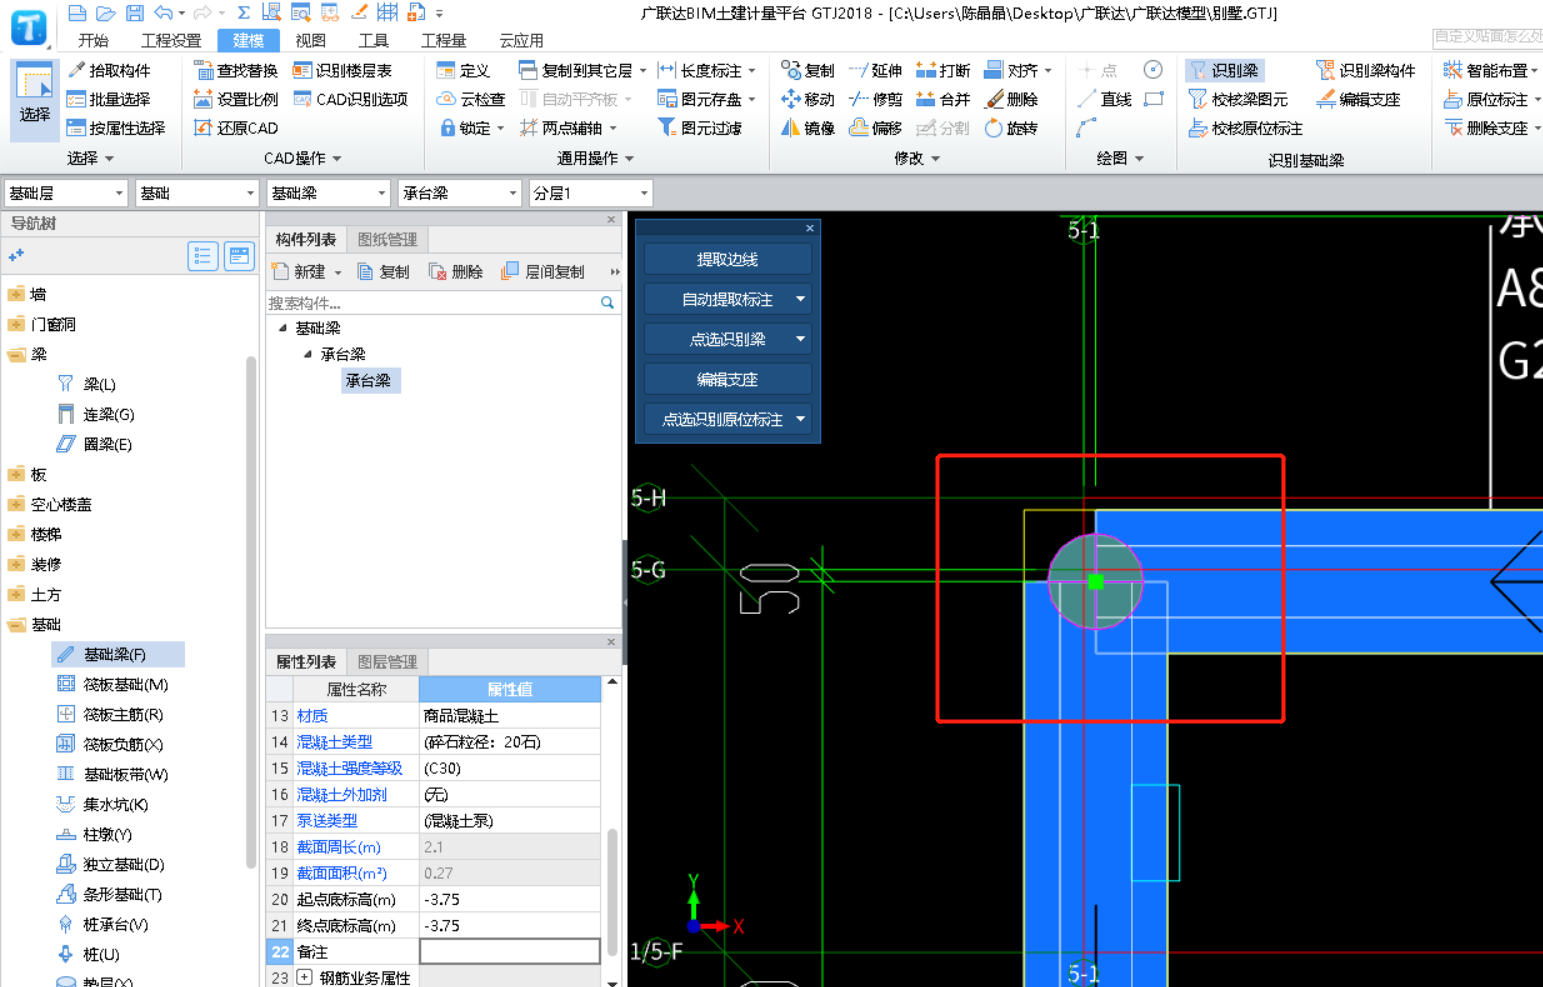This screenshot has width=1543, height=987.
Task: Switch to 图层管理 tab
Action: [x=387, y=661]
